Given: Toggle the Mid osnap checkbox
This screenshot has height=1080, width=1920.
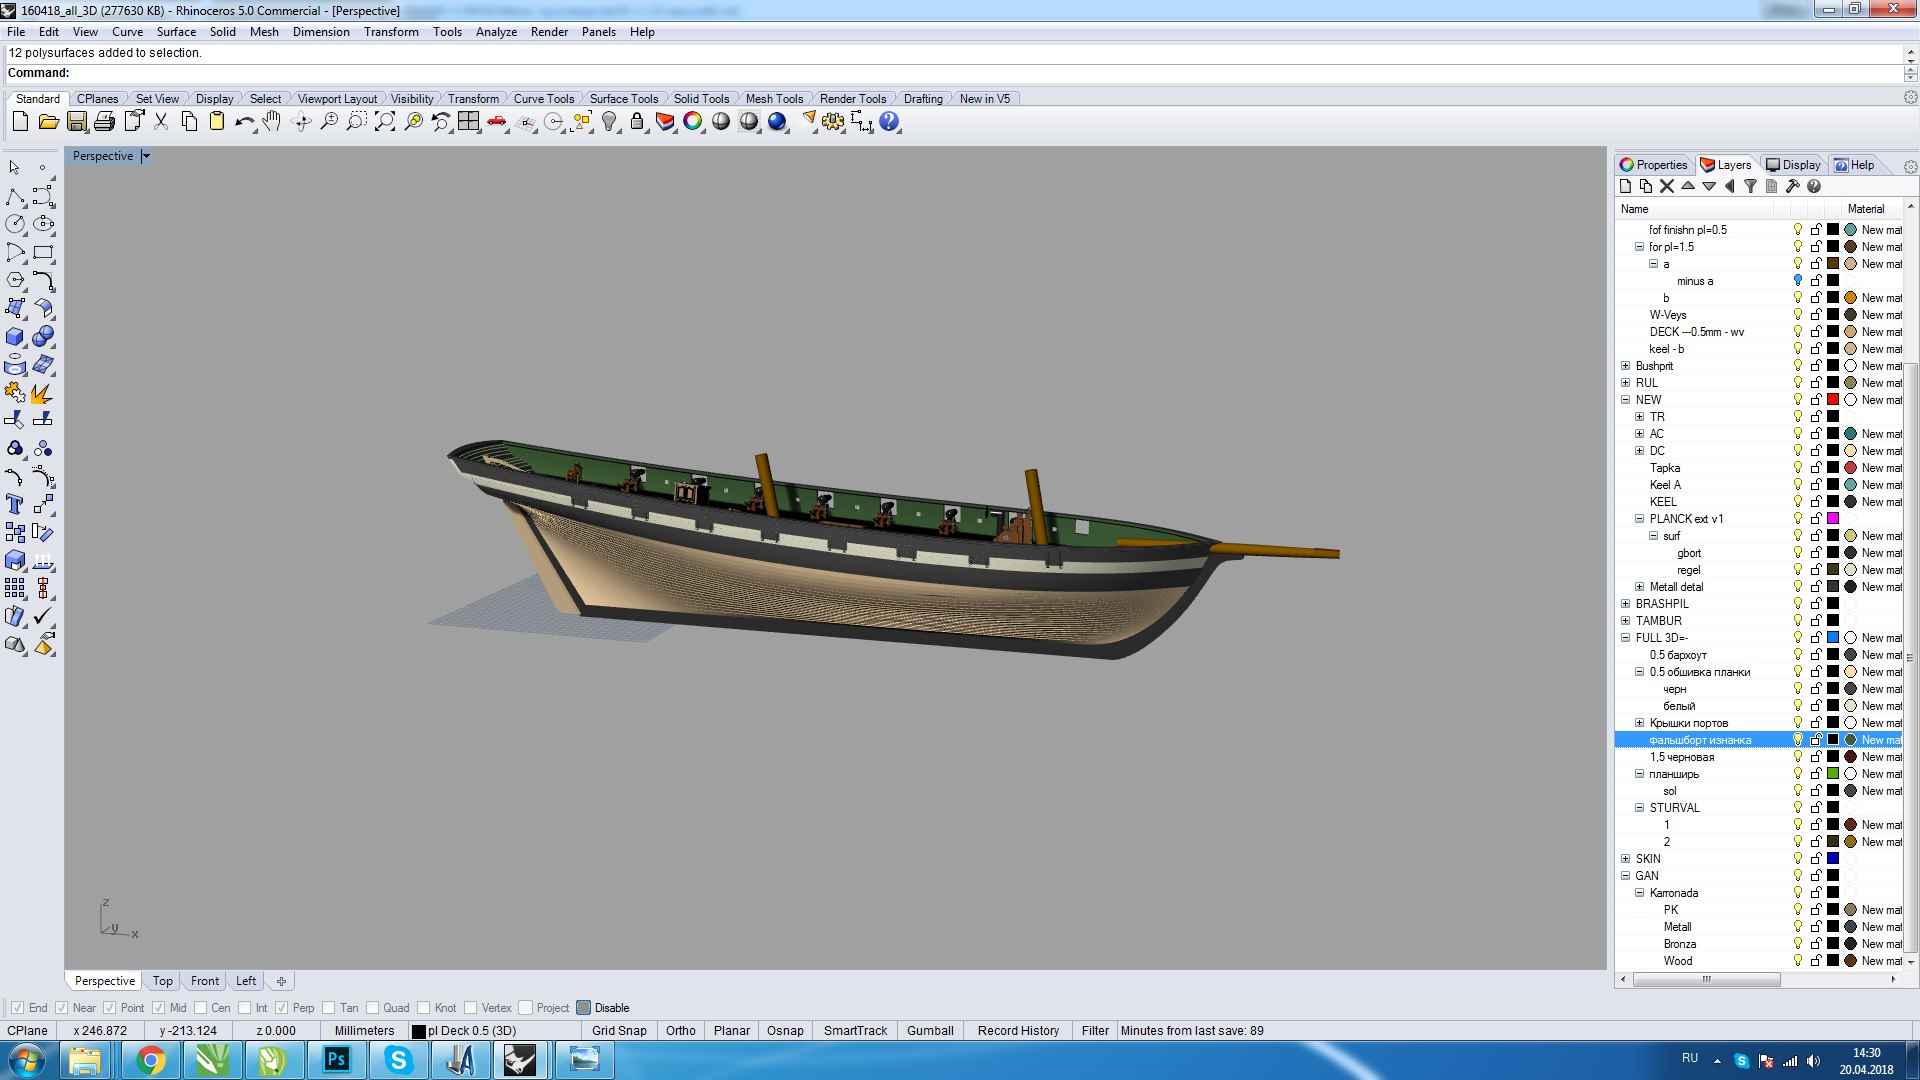Looking at the screenshot, I should (158, 1008).
